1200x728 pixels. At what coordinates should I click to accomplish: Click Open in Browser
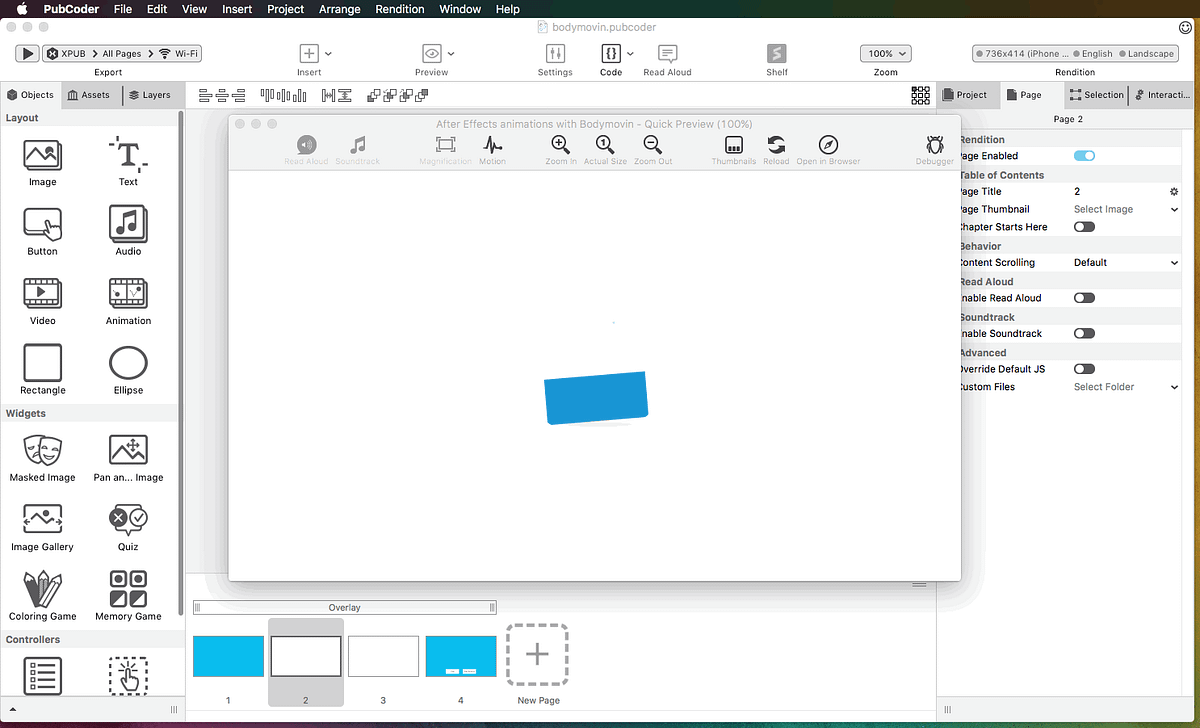pos(828,145)
